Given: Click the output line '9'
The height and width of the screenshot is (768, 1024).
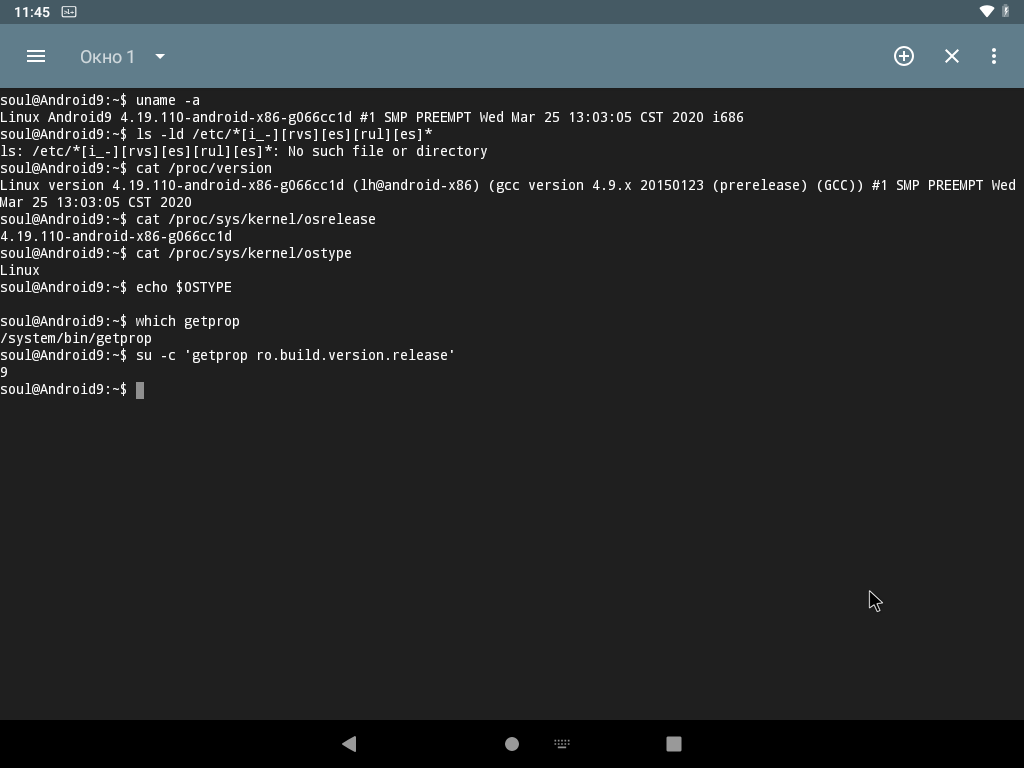Looking at the screenshot, I should [4, 372].
